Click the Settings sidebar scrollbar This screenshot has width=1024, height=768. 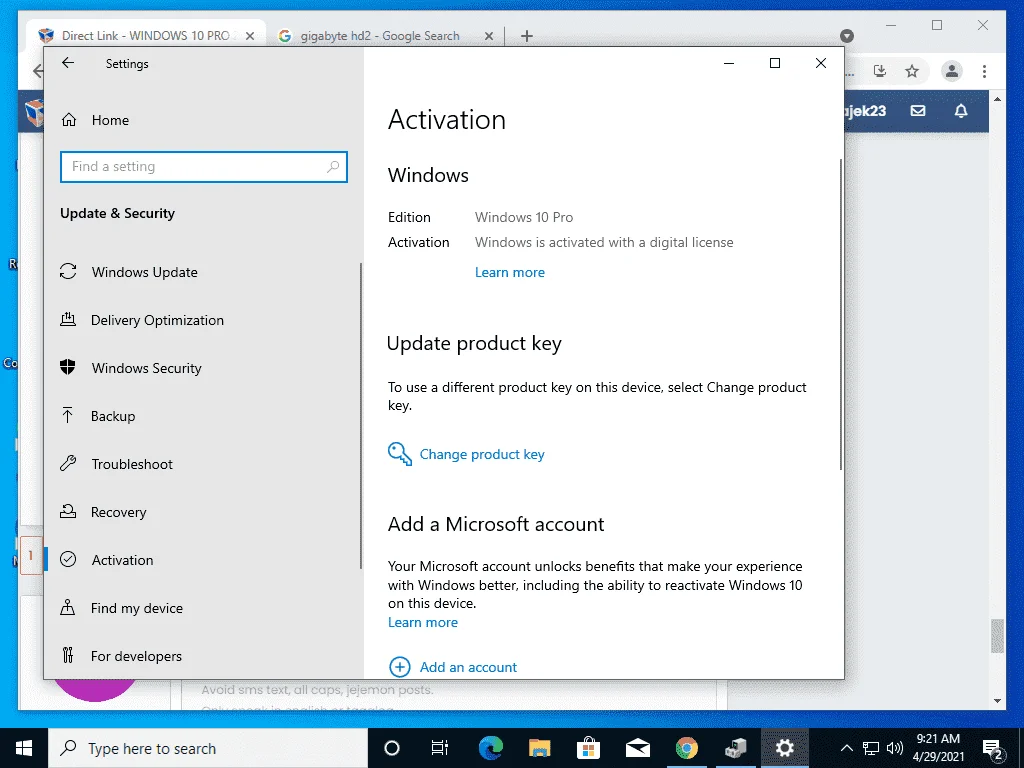pyautogui.click(x=360, y=416)
